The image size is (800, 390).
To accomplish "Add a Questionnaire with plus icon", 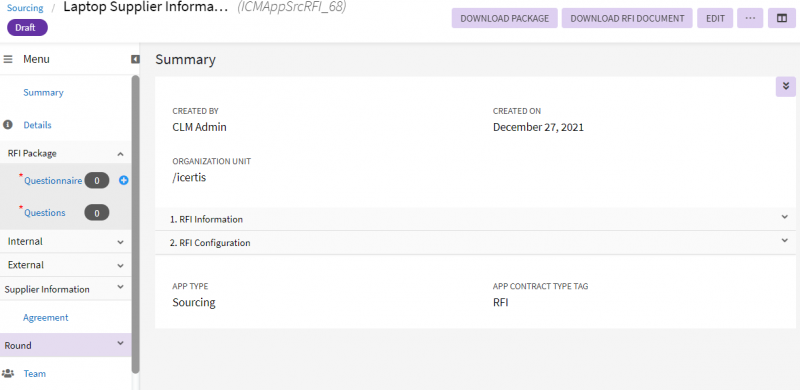I will 123,180.
